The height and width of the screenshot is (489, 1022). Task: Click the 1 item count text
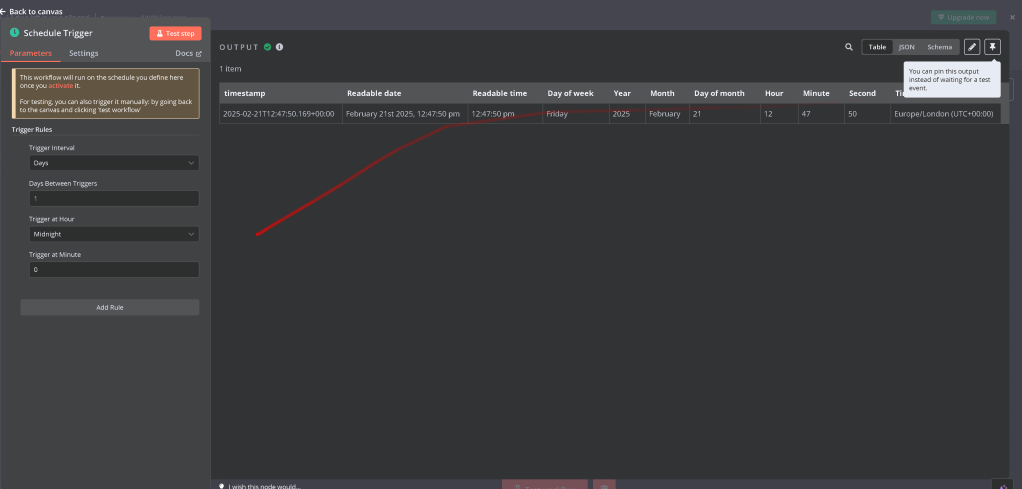230,68
